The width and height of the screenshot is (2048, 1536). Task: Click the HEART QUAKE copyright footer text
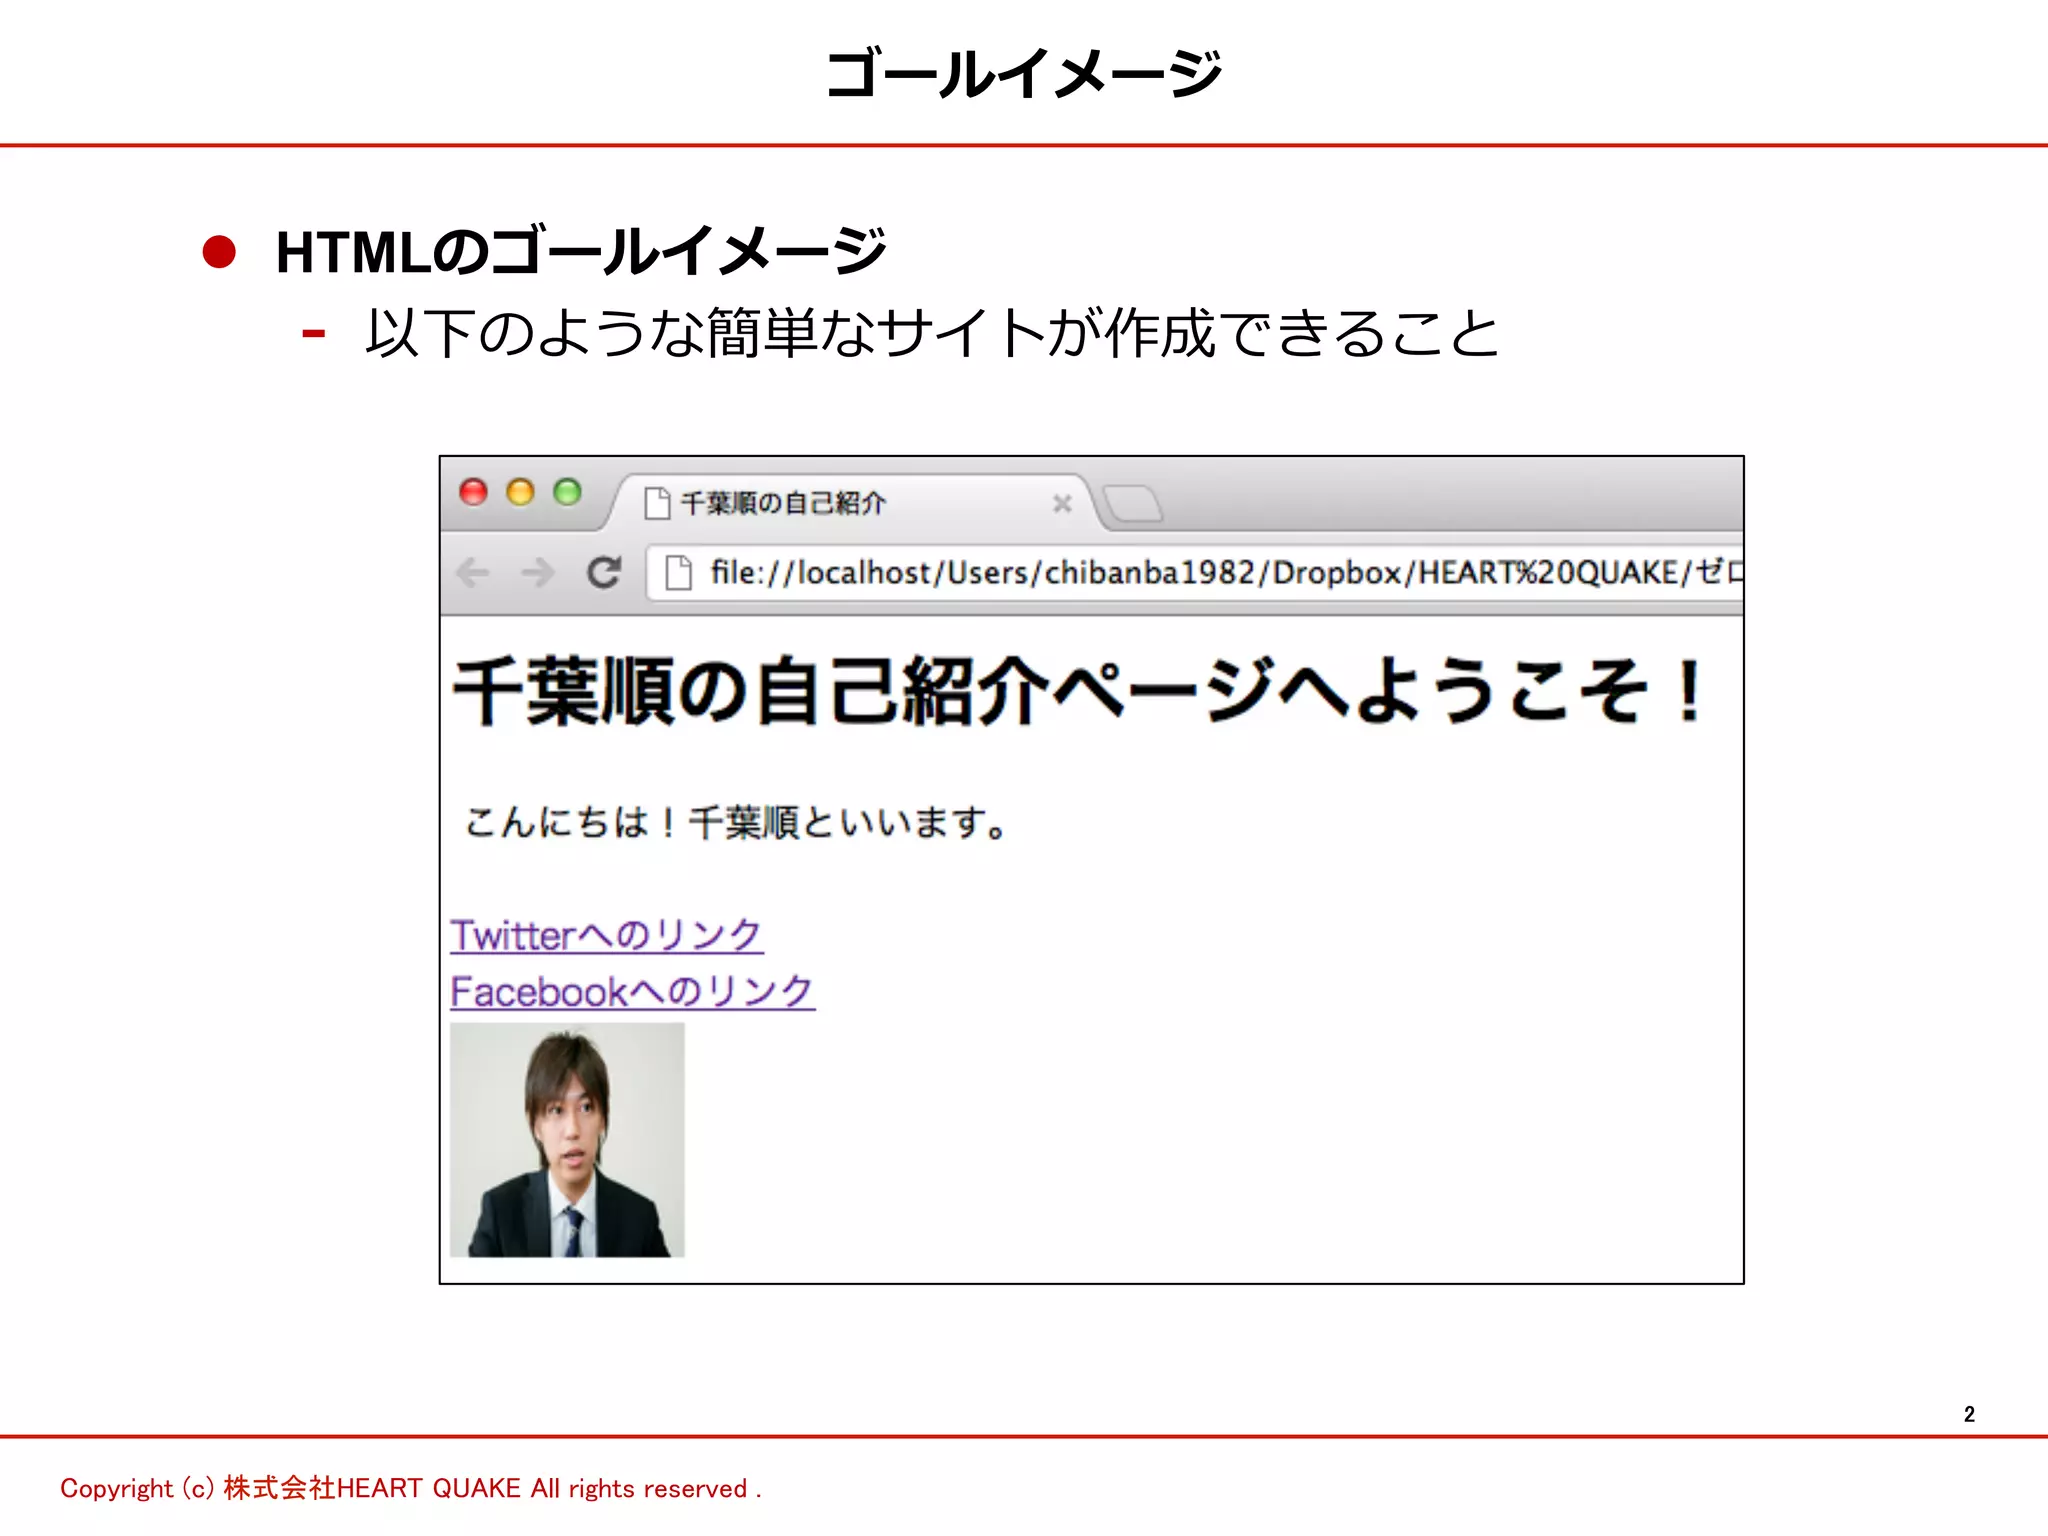click(410, 1488)
